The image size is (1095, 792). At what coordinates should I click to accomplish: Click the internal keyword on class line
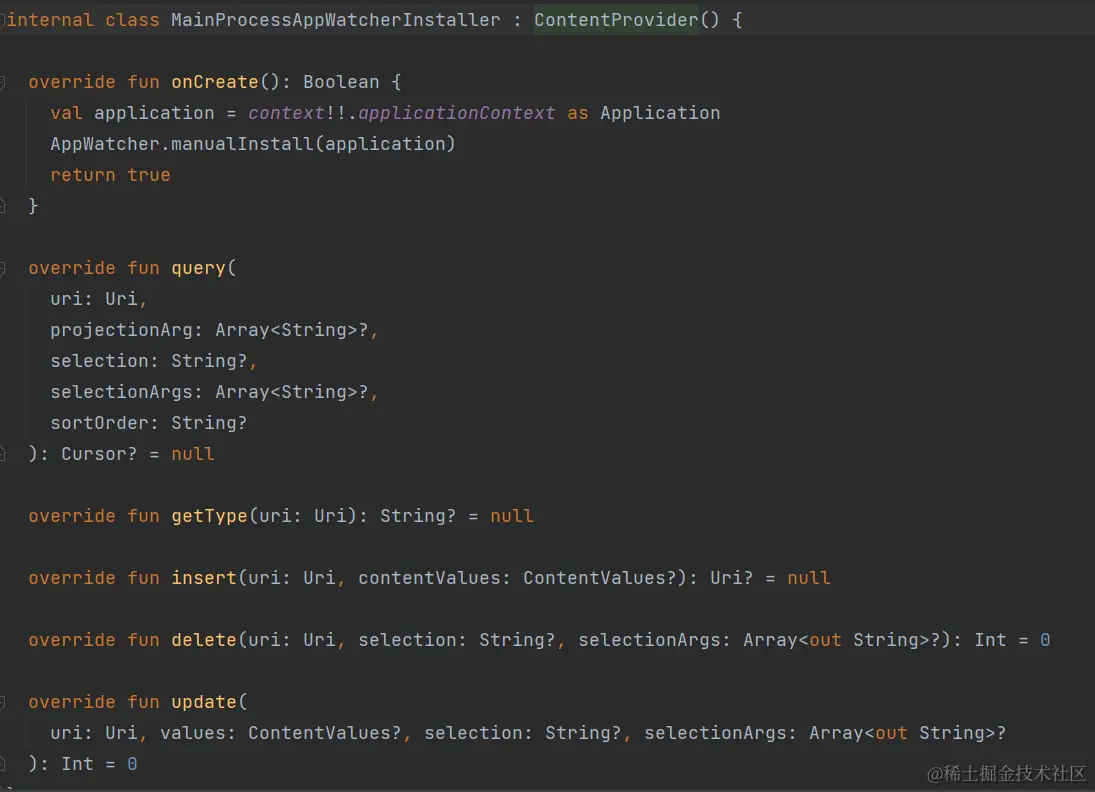(x=50, y=20)
